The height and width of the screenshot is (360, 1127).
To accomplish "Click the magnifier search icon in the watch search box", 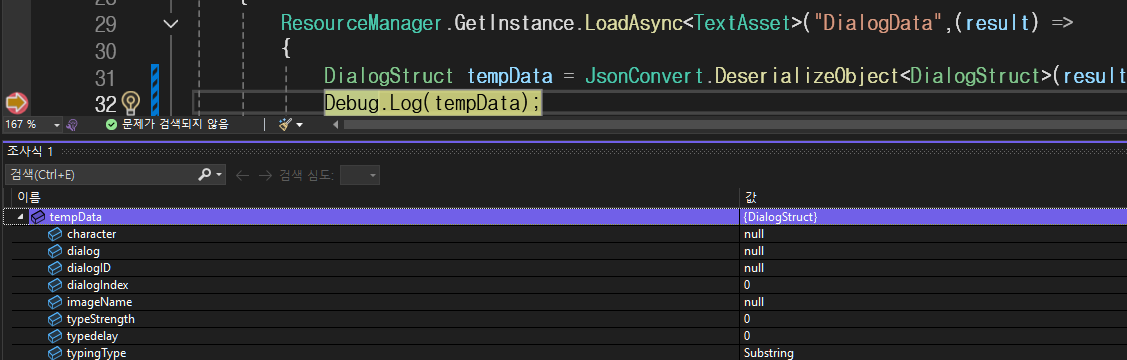I will [204, 175].
